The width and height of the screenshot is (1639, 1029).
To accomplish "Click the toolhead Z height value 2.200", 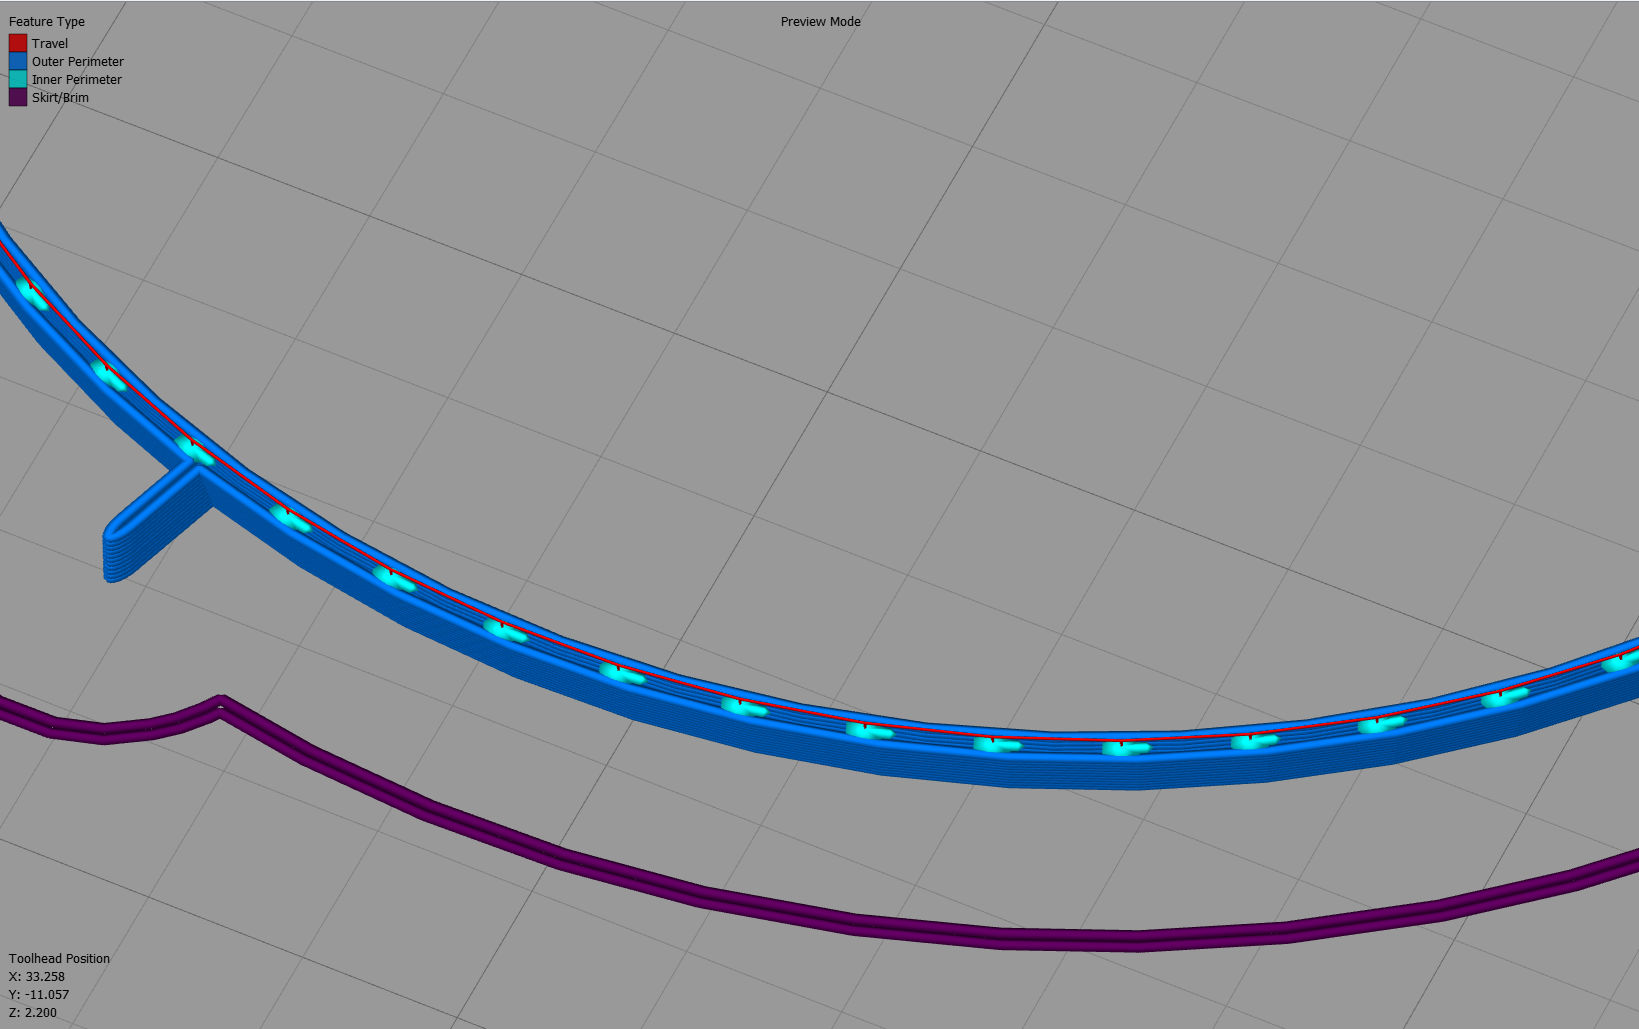I will pos(41,1013).
